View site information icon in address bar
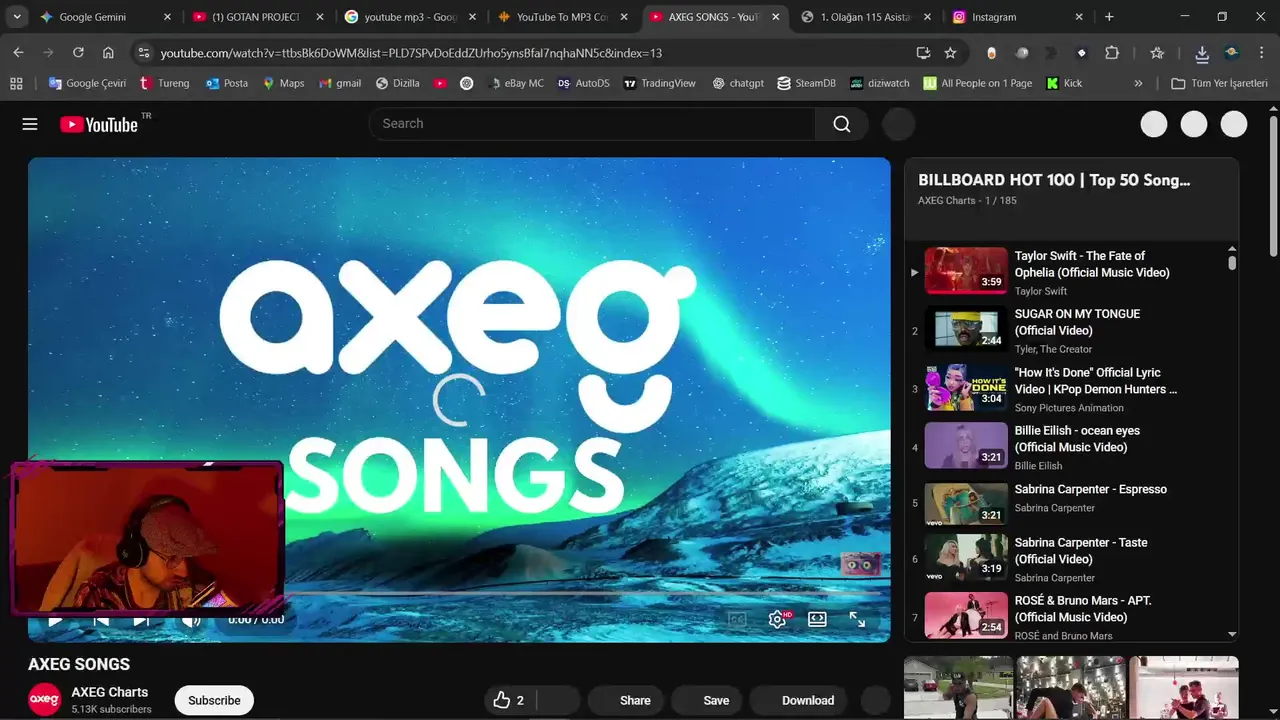 (143, 53)
